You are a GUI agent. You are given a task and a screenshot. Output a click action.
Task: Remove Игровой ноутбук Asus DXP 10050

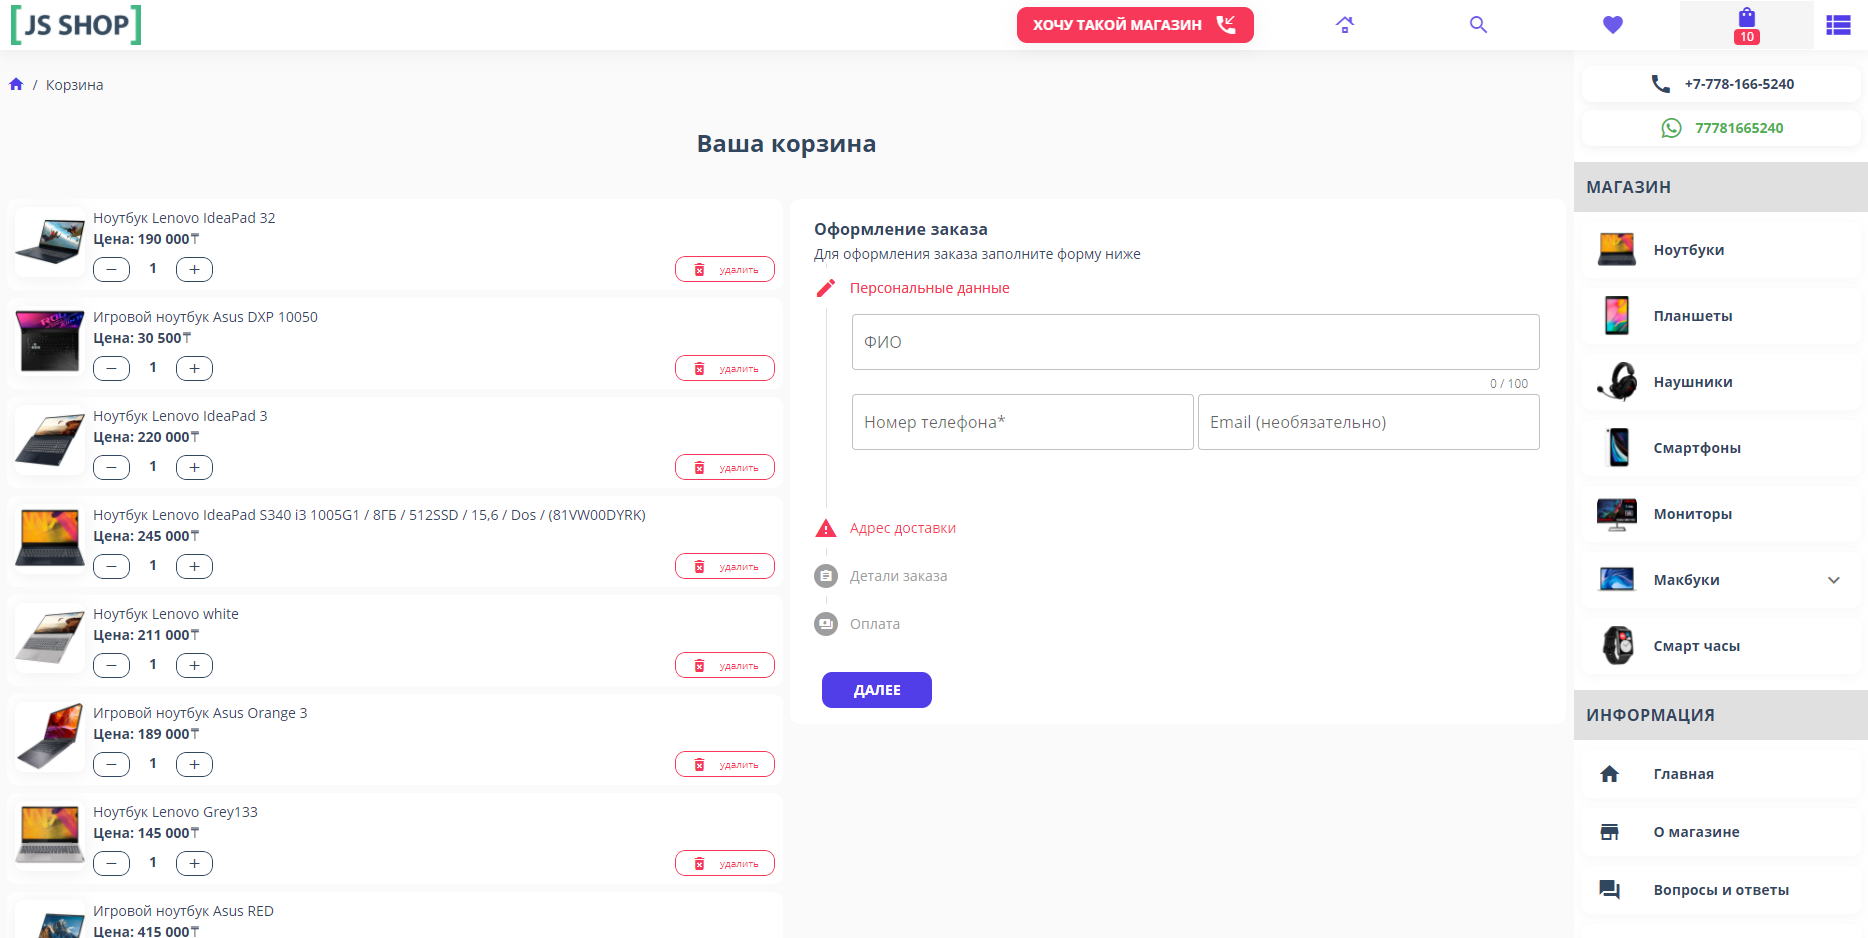[725, 368]
